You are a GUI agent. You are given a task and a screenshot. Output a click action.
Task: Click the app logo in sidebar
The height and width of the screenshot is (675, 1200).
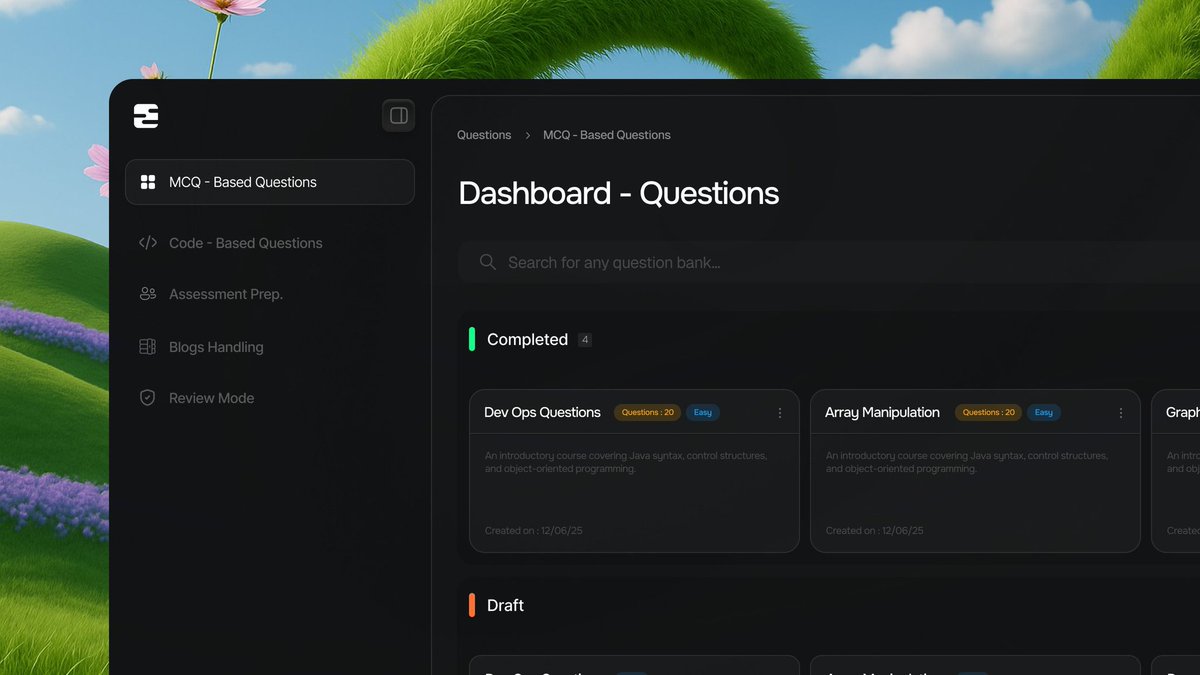click(x=146, y=116)
